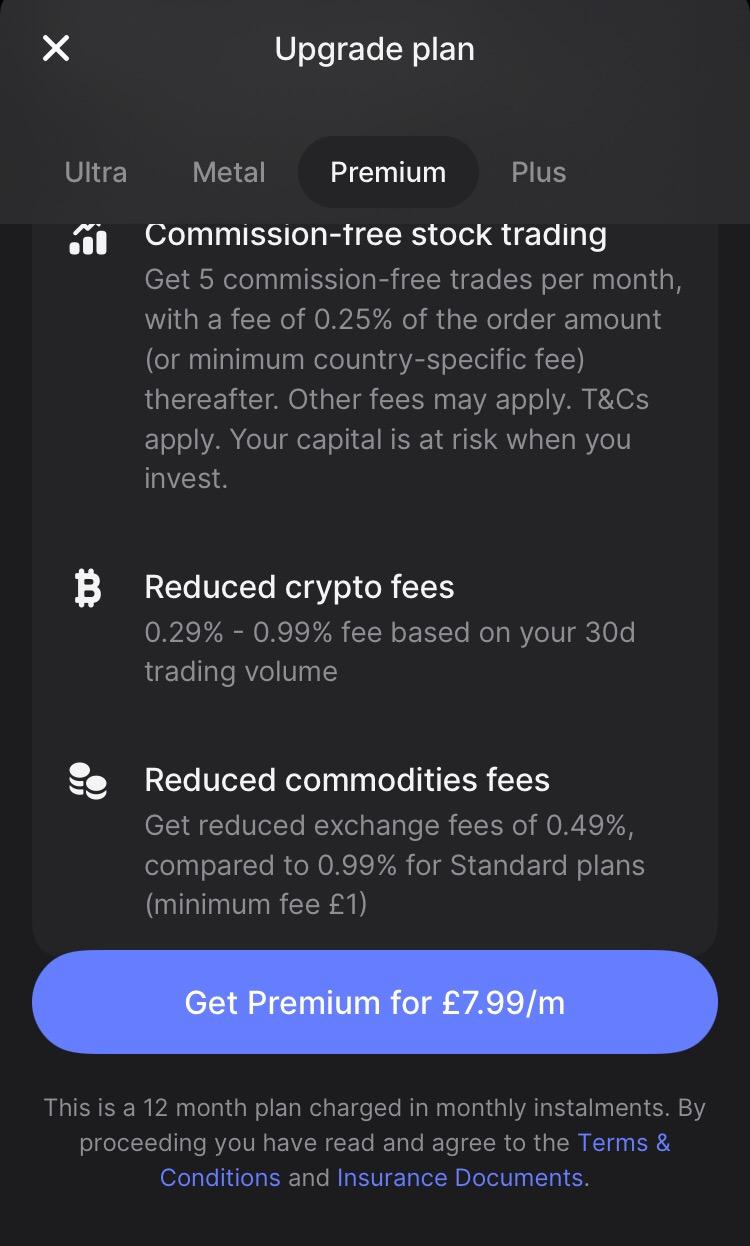Tap the 30d trading volume fee description

(389, 651)
